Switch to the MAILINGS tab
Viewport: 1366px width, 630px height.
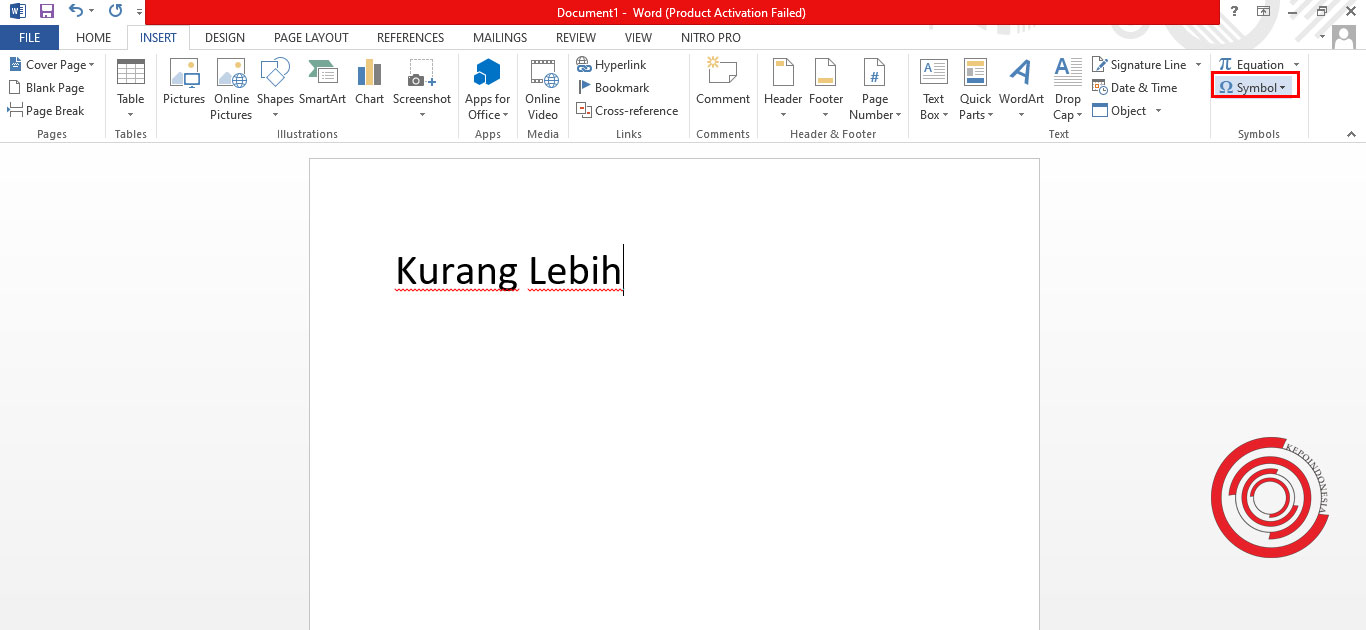[500, 37]
